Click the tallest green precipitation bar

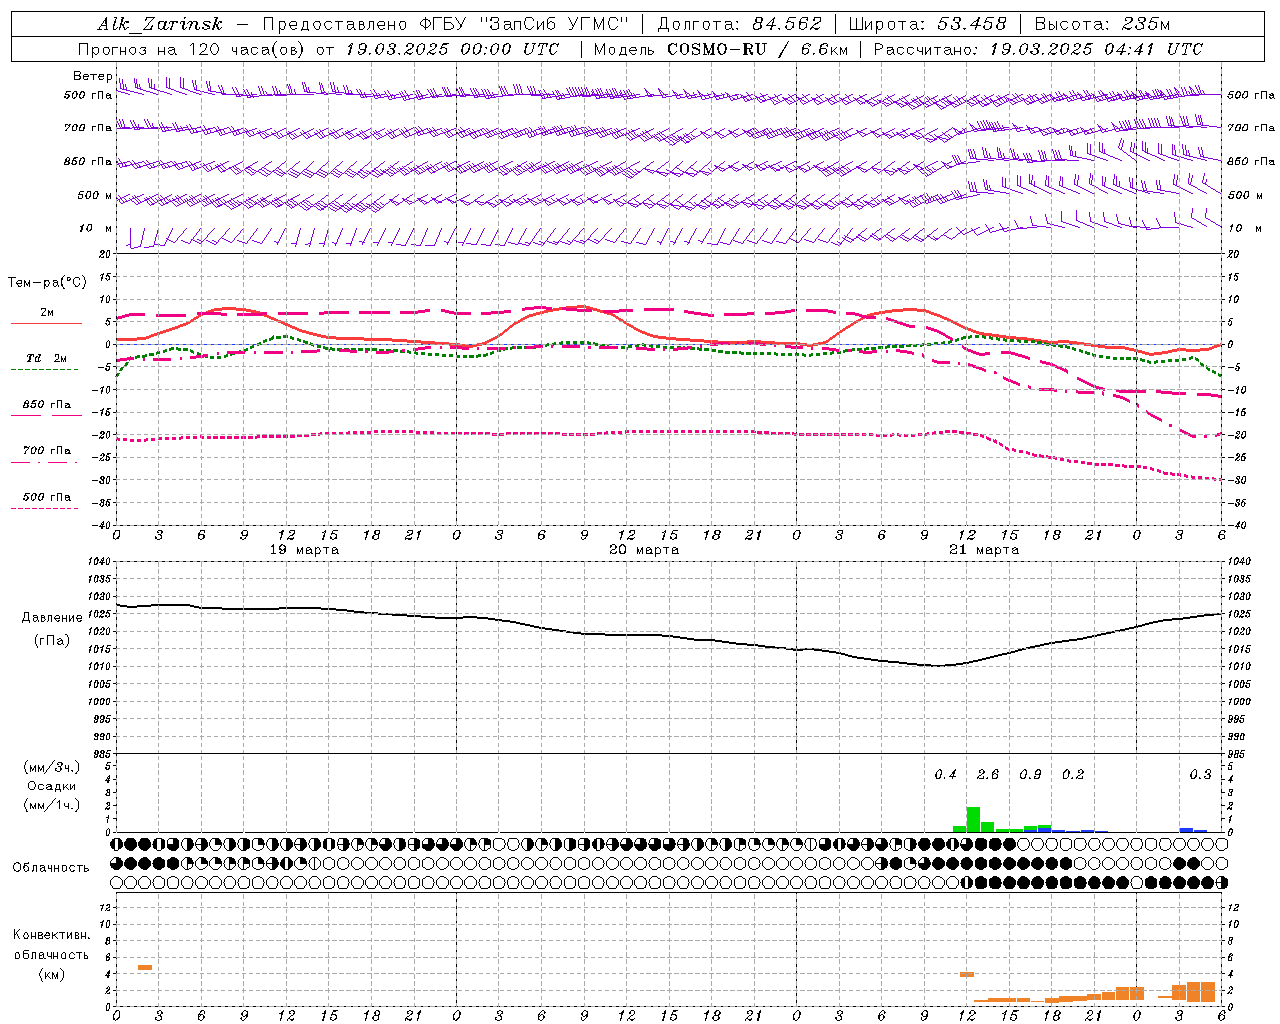pos(973,819)
